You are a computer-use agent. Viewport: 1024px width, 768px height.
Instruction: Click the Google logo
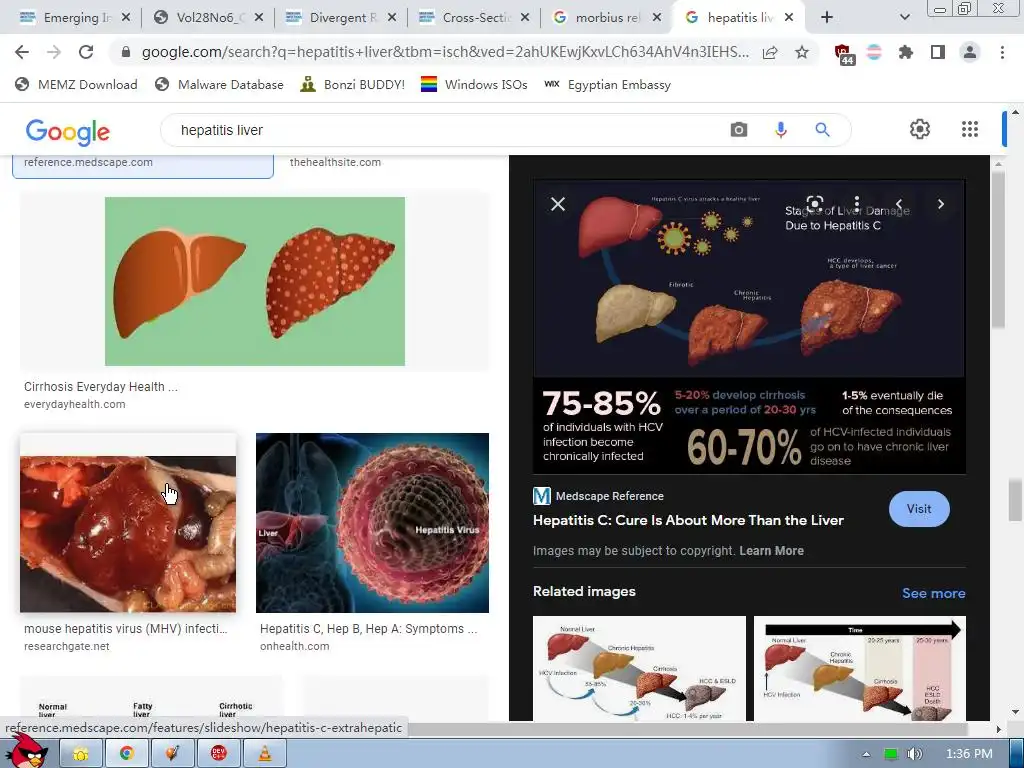(x=67, y=131)
